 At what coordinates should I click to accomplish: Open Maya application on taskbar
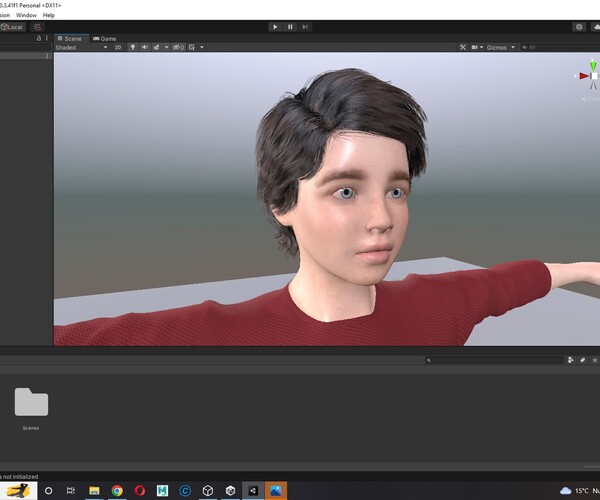pyautogui.click(x=162, y=490)
